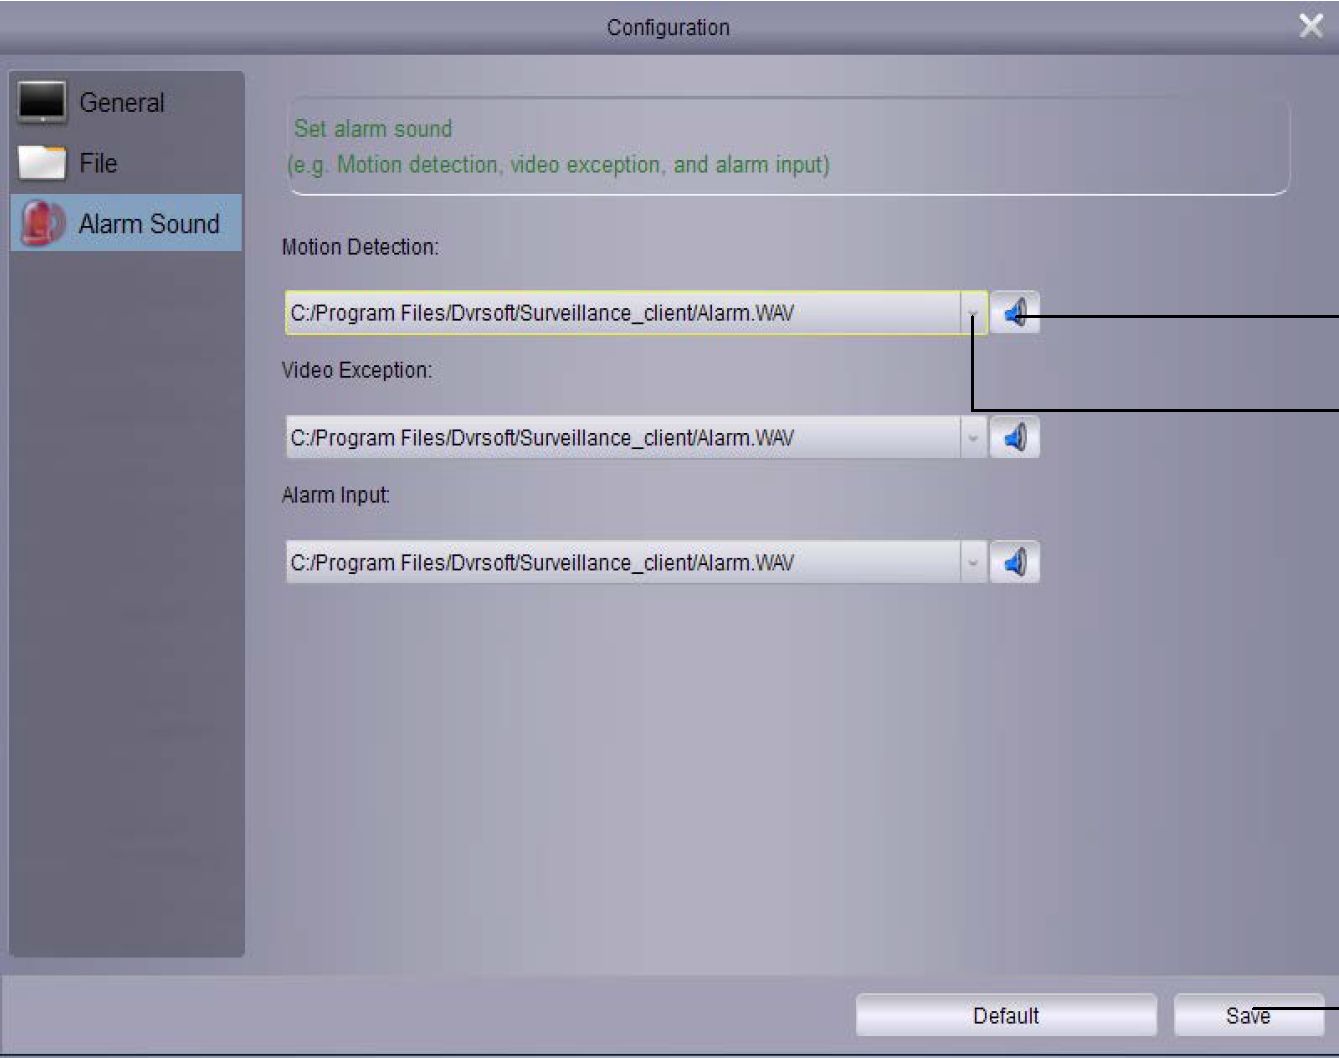Click the red Alarm Sound siren icon

point(42,223)
